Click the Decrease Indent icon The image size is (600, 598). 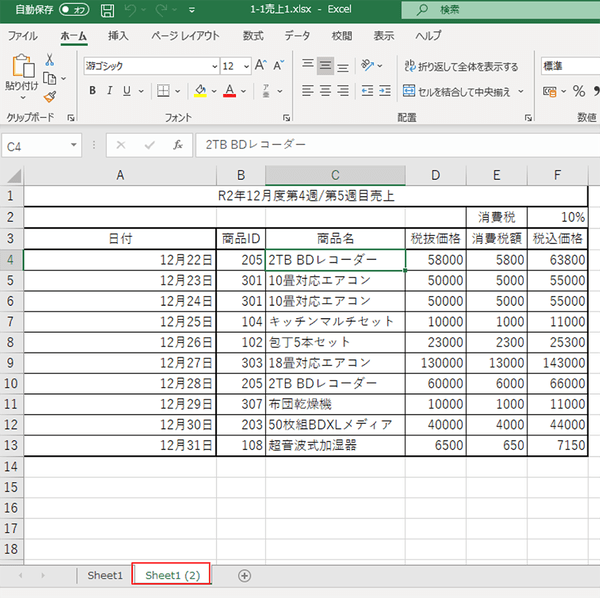[x=367, y=91]
